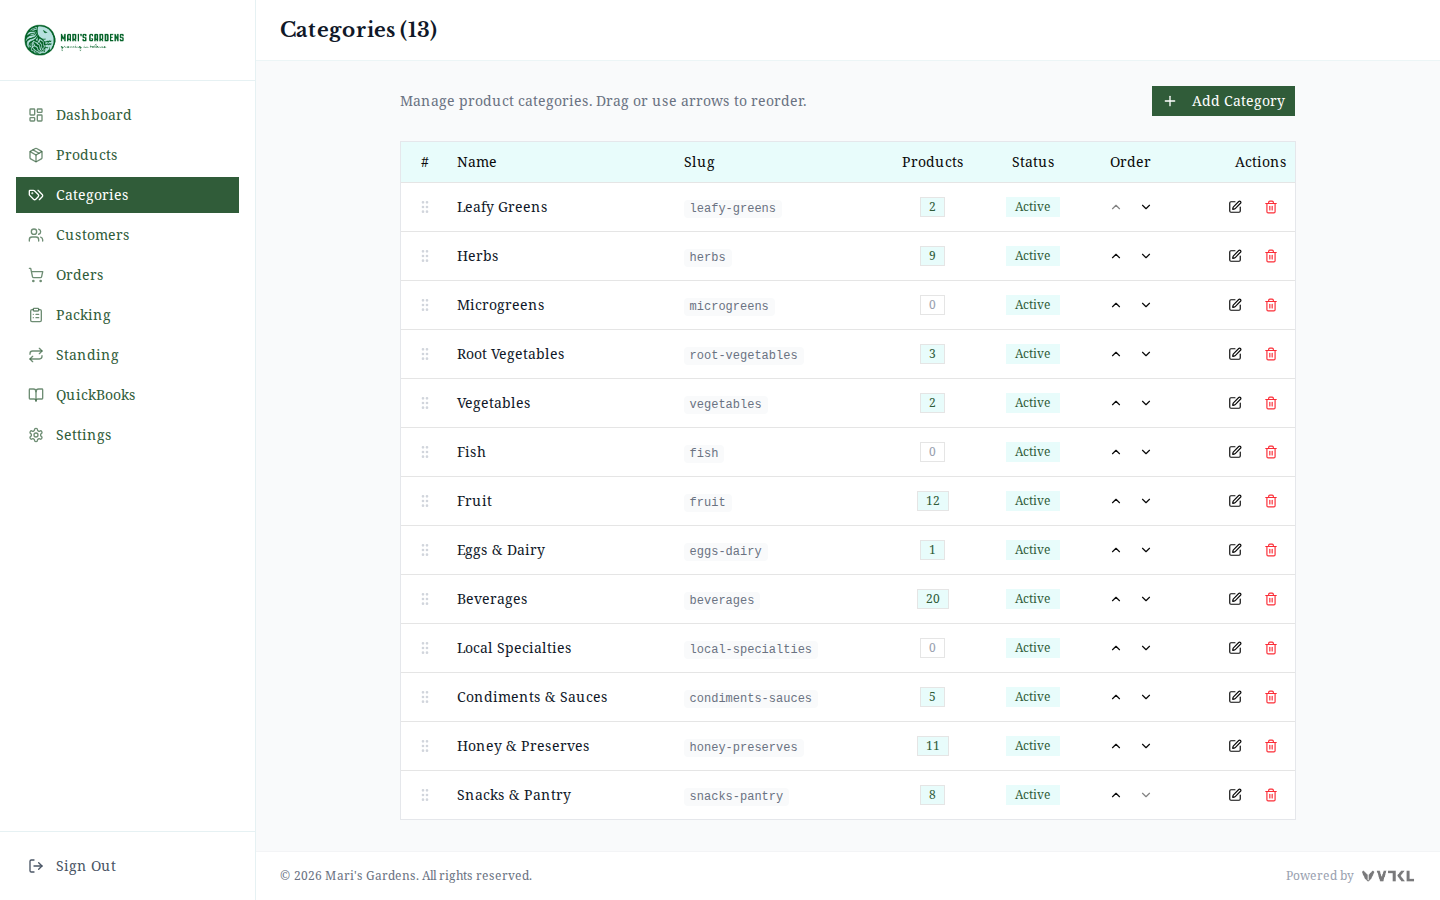Delete the Local Specialties category

1271,648
